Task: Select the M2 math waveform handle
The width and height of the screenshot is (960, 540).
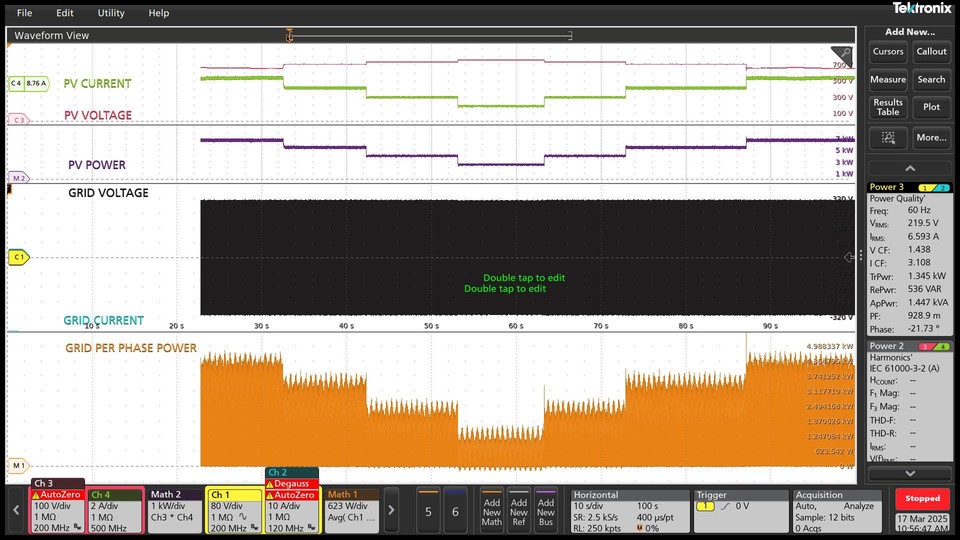Action: click(17, 178)
